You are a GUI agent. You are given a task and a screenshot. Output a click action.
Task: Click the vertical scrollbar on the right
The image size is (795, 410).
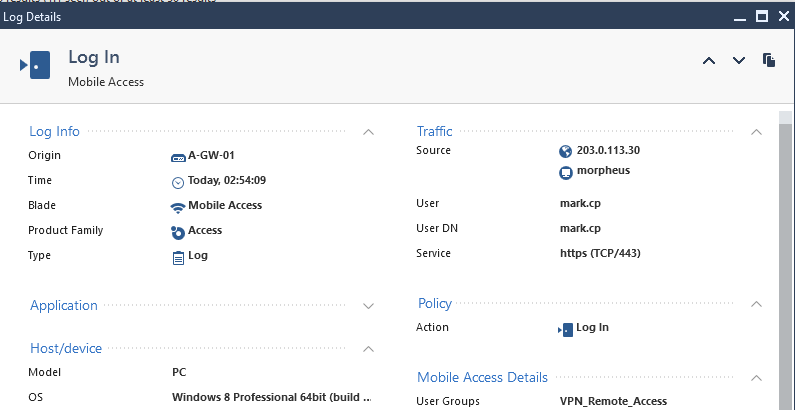(787, 250)
